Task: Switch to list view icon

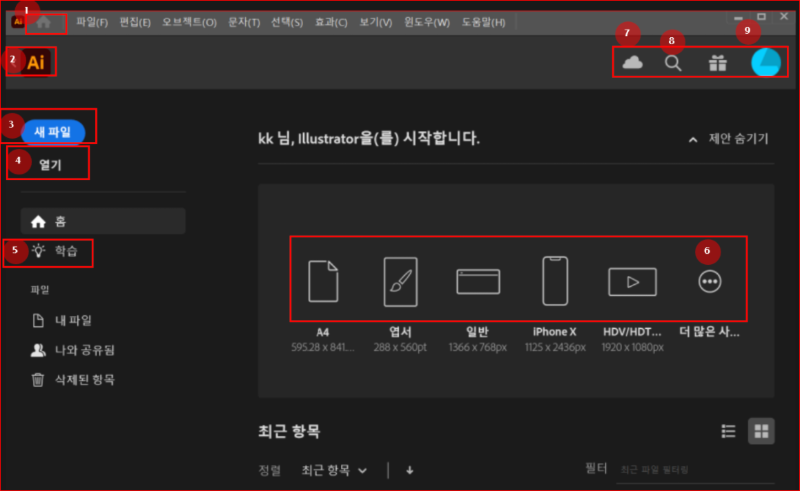Action: (x=729, y=431)
